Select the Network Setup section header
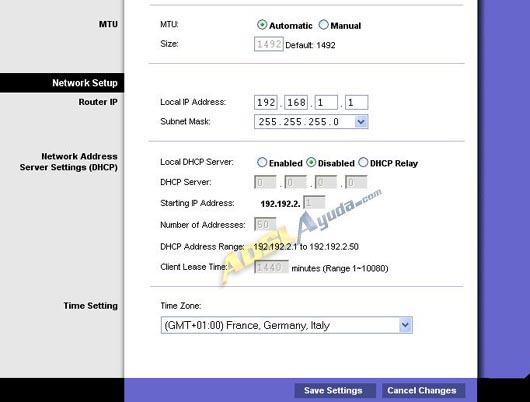This screenshot has width=530, height=402. click(x=62, y=83)
